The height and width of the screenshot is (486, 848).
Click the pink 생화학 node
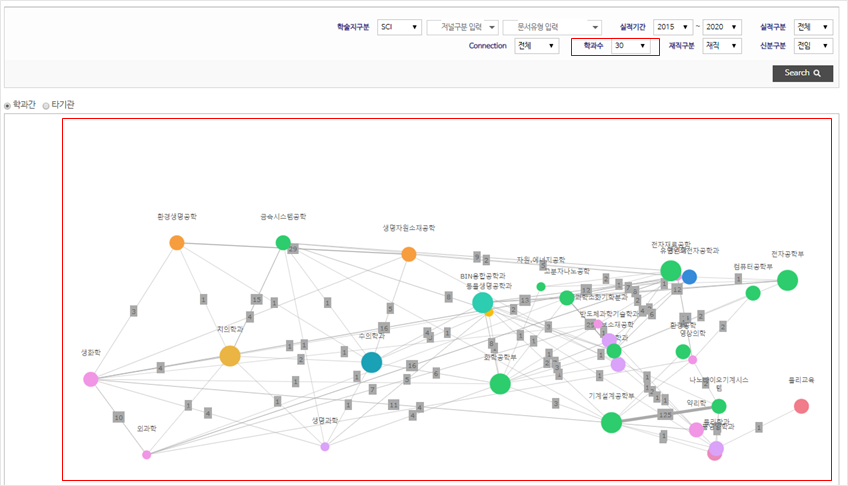[91, 379]
